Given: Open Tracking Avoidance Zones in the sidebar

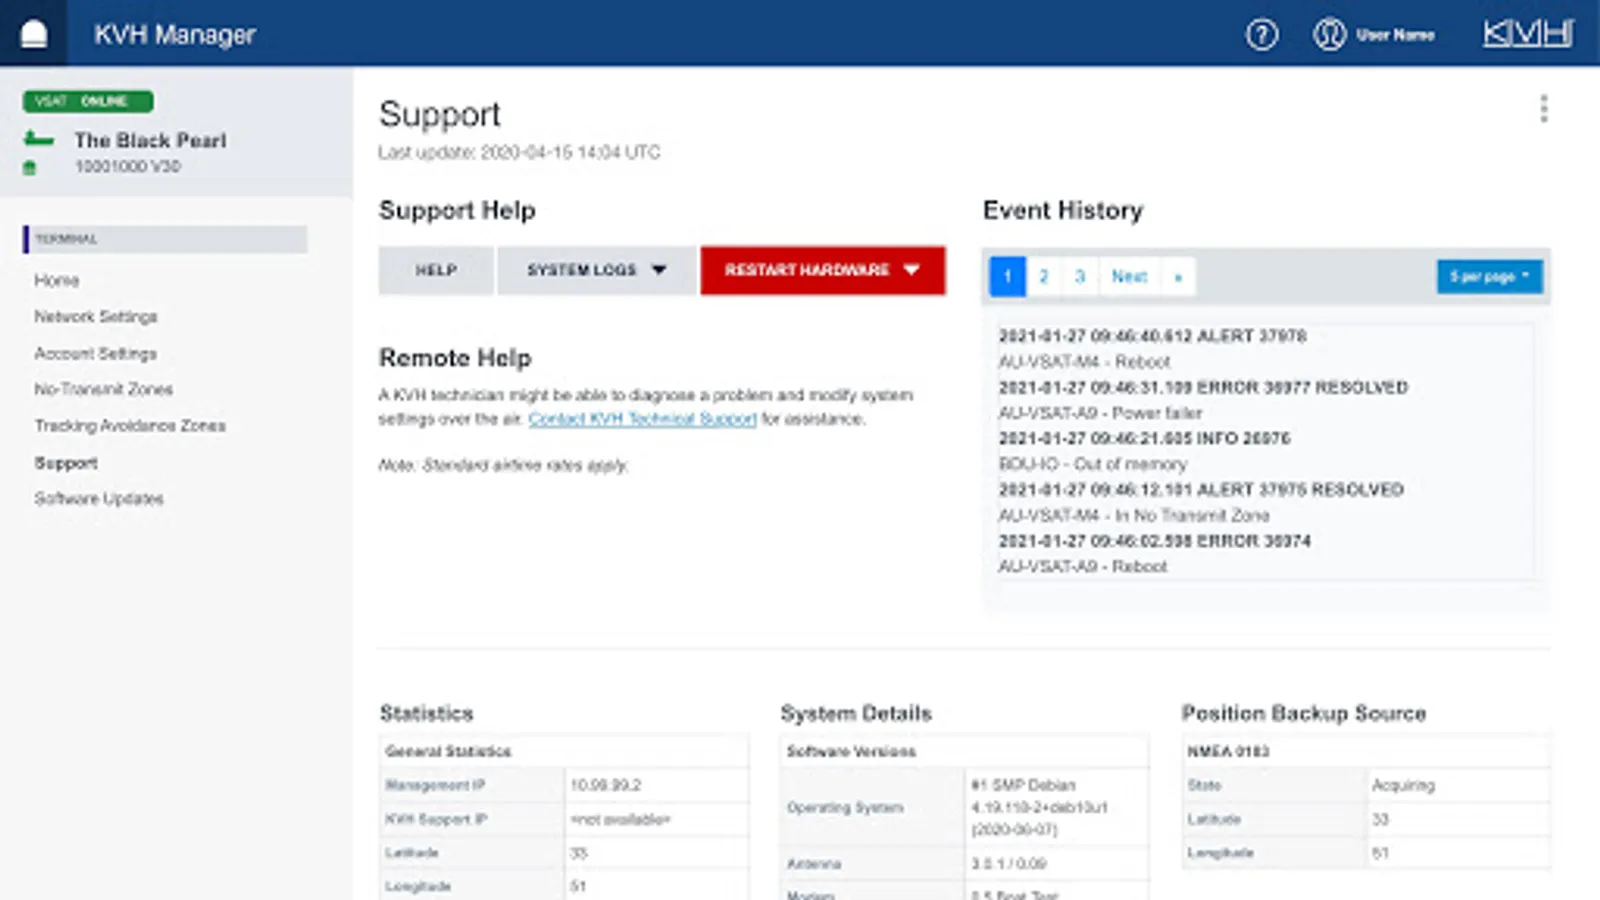Looking at the screenshot, I should [130, 426].
